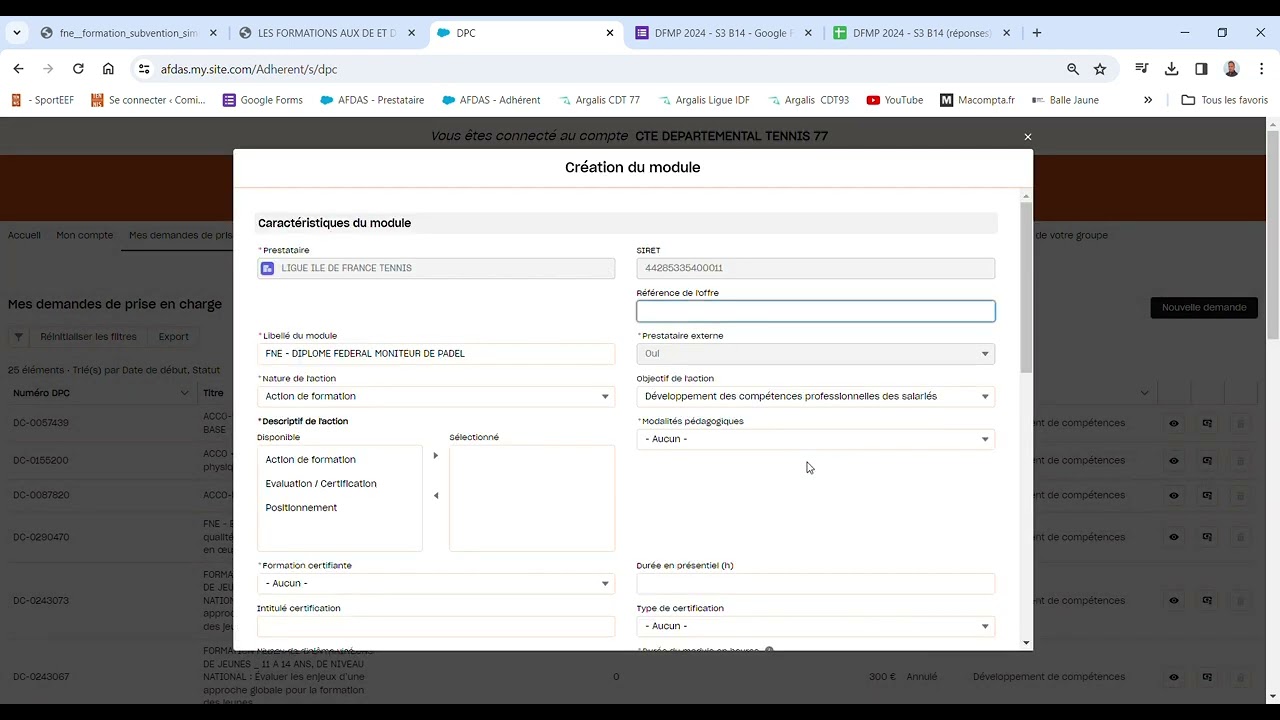Show more bookmarks with the double chevron
This screenshot has height=720, width=1280.
pyautogui.click(x=1148, y=100)
